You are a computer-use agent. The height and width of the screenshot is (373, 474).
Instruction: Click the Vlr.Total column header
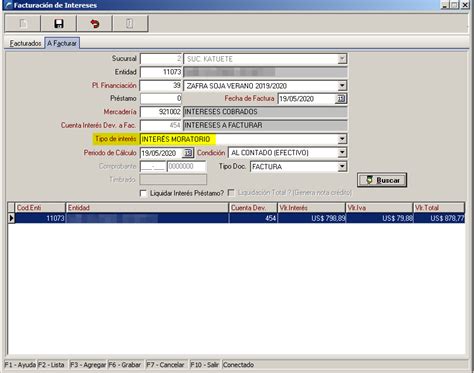pos(439,208)
